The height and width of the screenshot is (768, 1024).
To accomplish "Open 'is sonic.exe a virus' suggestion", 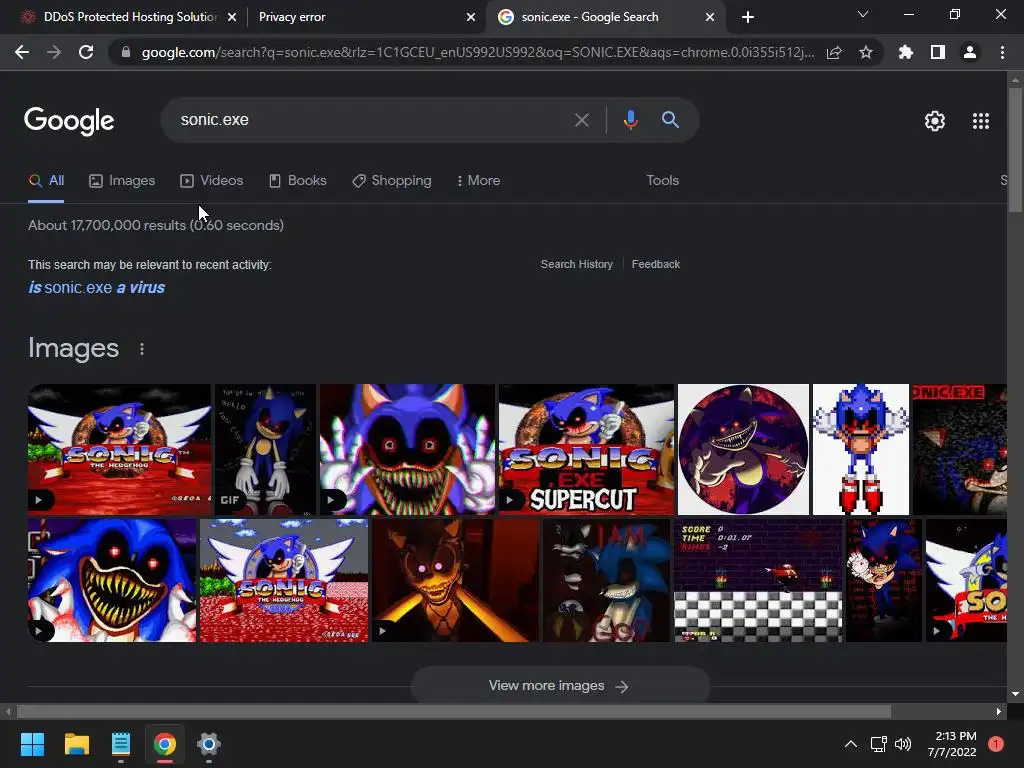I will click(x=96, y=287).
